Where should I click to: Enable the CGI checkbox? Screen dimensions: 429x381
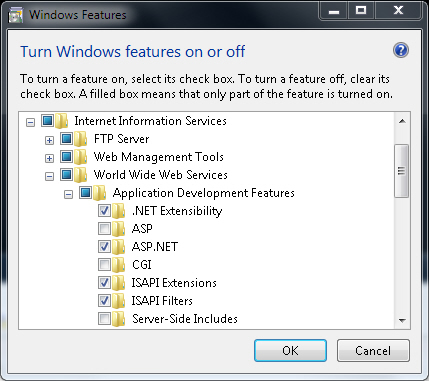[104, 264]
